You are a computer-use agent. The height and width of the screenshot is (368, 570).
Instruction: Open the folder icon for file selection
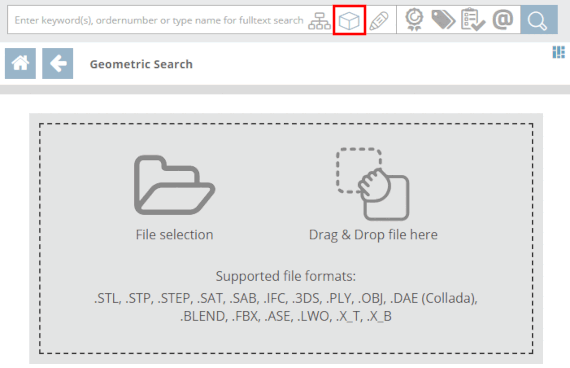click(x=174, y=185)
